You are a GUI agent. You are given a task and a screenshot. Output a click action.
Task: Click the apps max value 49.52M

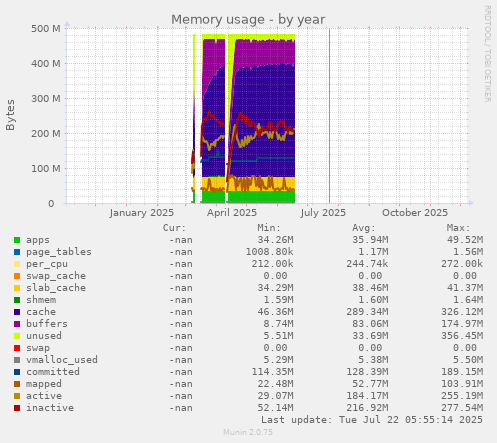[x=465, y=240]
